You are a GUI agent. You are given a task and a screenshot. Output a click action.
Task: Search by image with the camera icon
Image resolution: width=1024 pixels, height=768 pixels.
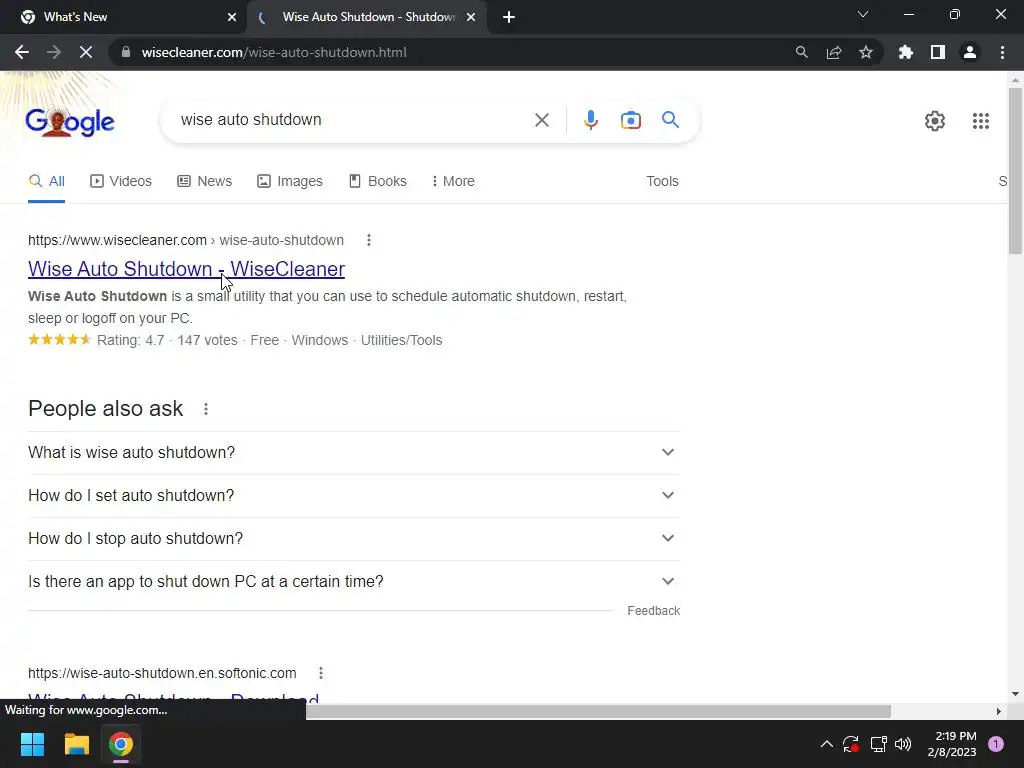tap(631, 120)
